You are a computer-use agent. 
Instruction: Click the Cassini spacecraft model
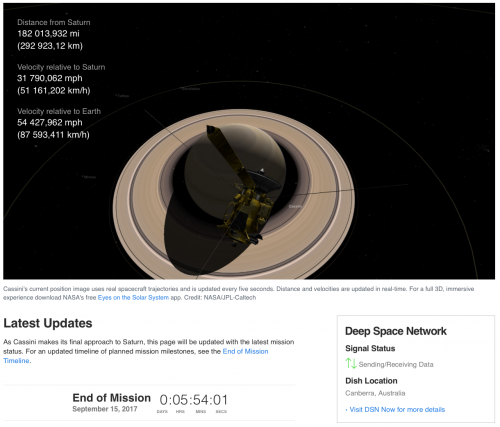click(242, 188)
